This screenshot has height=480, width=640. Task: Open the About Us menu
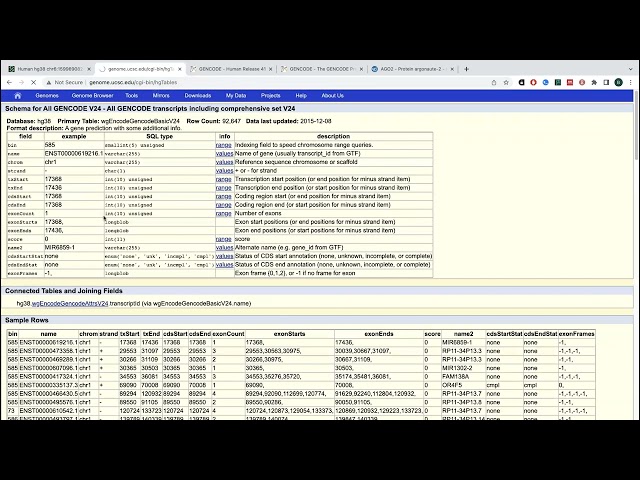[x=333, y=96]
